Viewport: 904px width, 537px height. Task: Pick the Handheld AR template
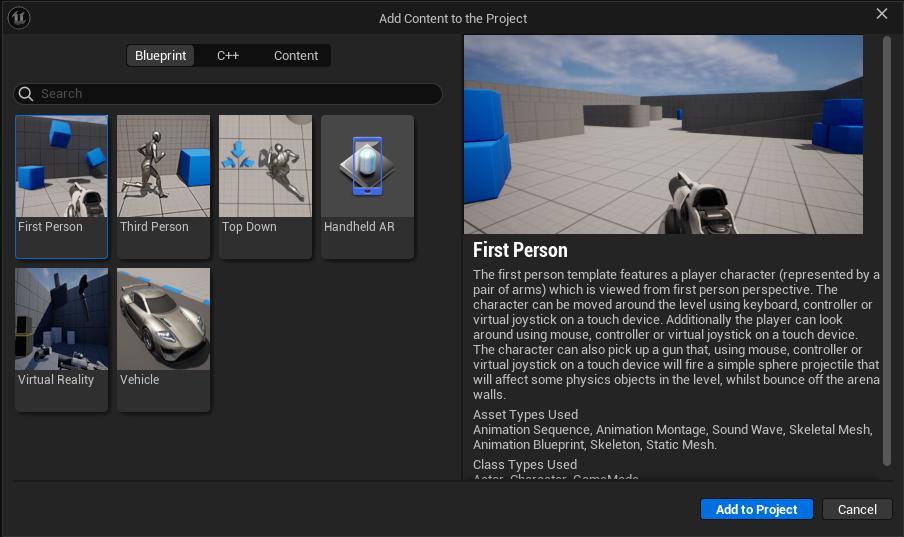click(x=367, y=186)
